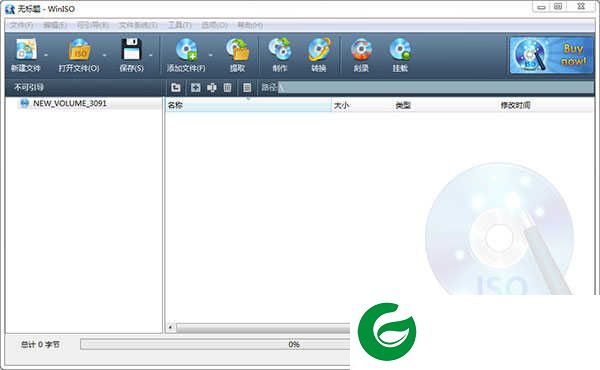
Task: Click the 新建文件 new file icon
Action: click(26, 49)
